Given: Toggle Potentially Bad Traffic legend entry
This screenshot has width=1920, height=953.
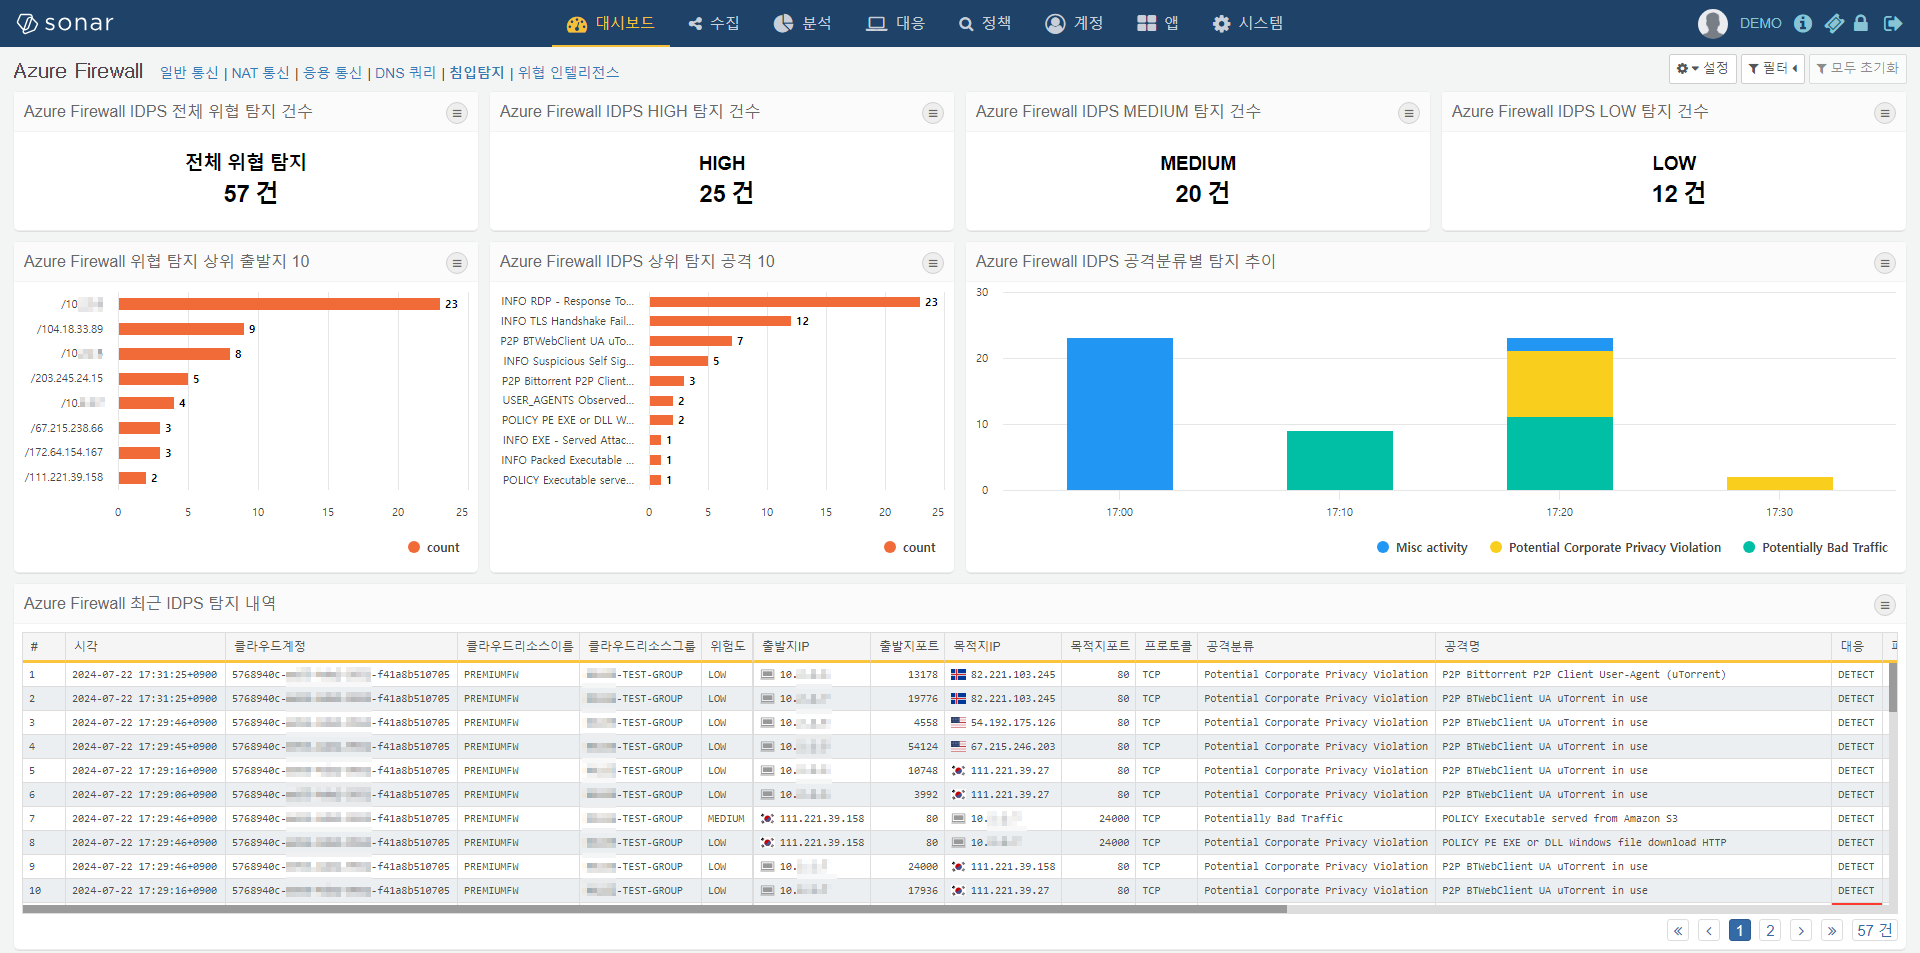Looking at the screenshot, I should [x=1815, y=547].
